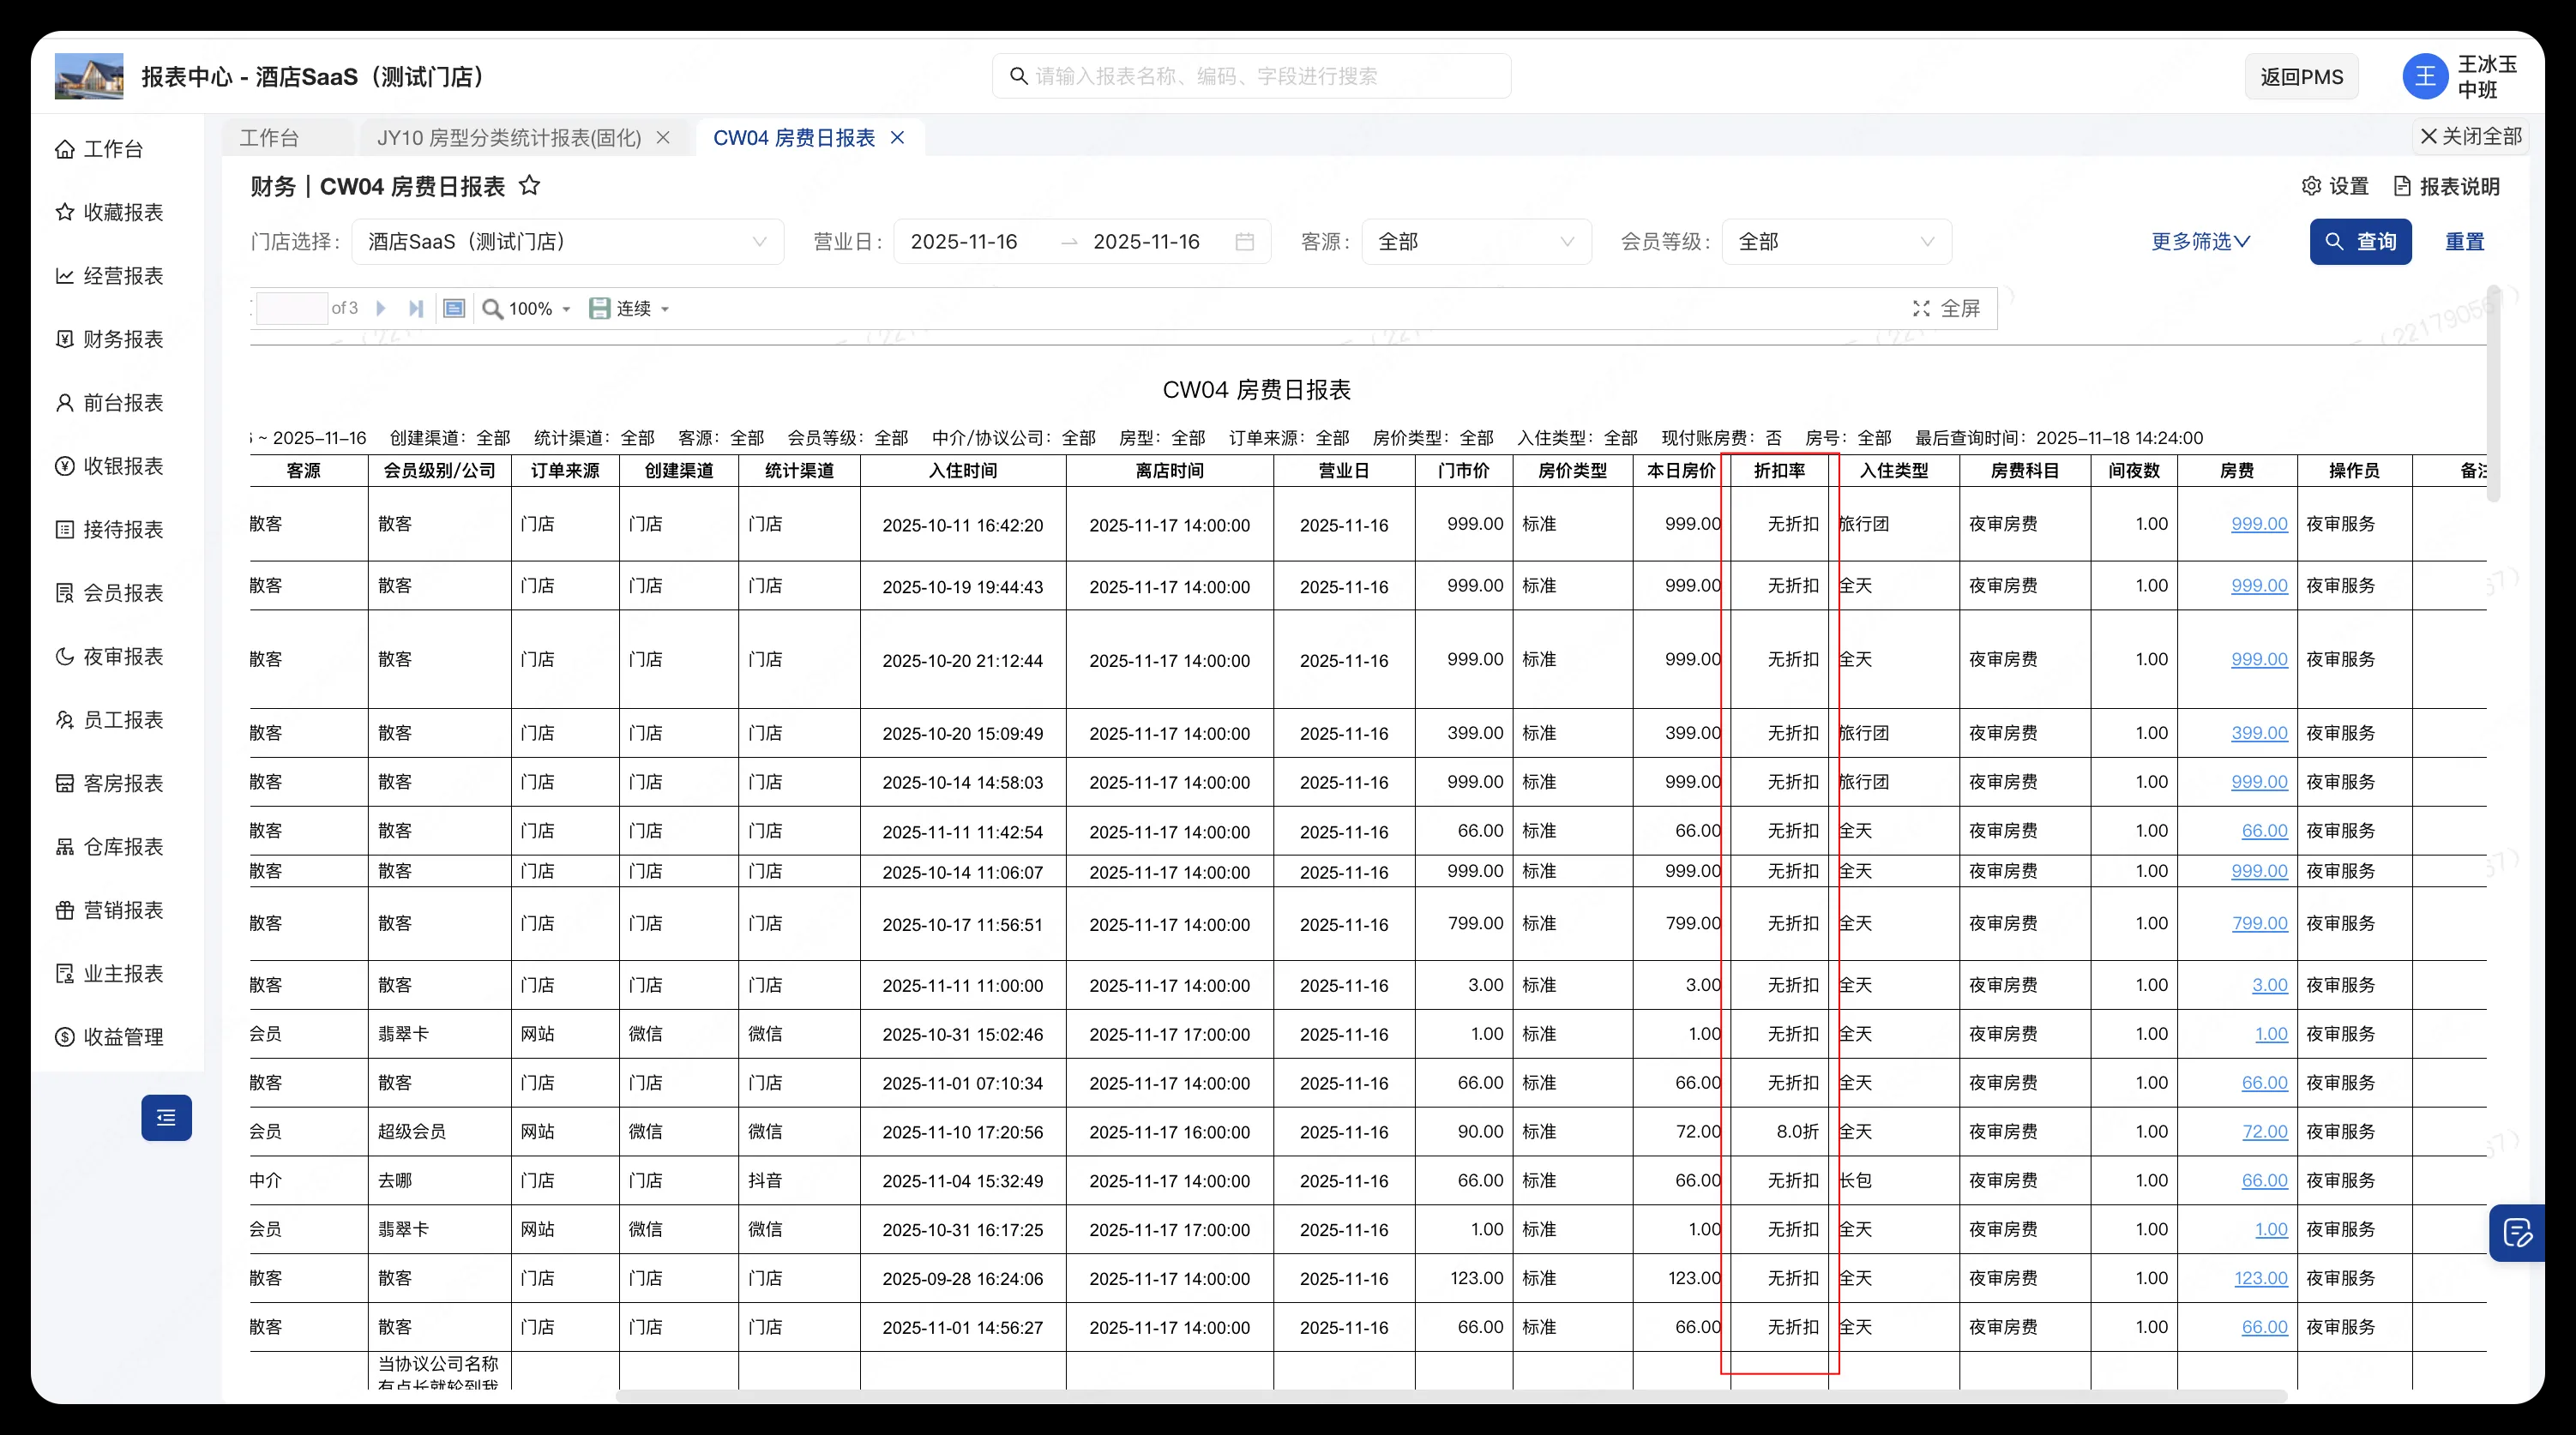Run the report with 查询 button
Image resolution: width=2576 pixels, height=1435 pixels.
coord(2361,241)
